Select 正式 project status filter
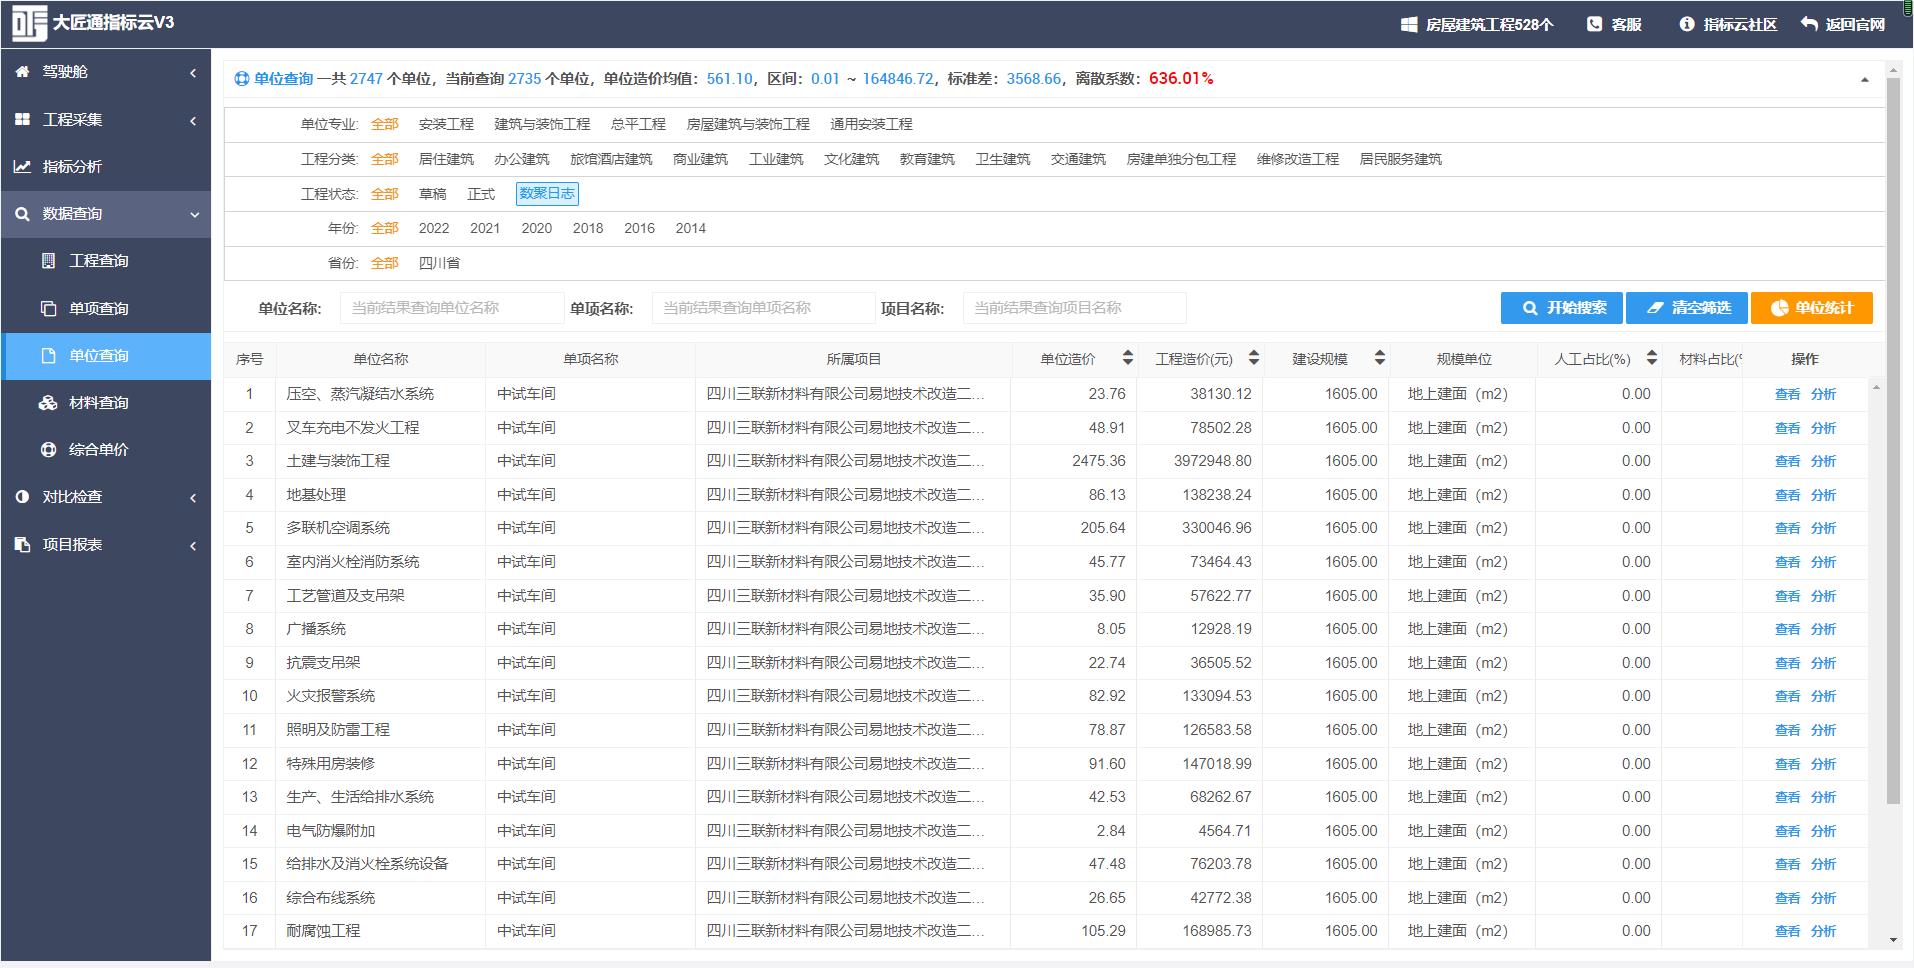The image size is (1914, 968). pos(481,194)
